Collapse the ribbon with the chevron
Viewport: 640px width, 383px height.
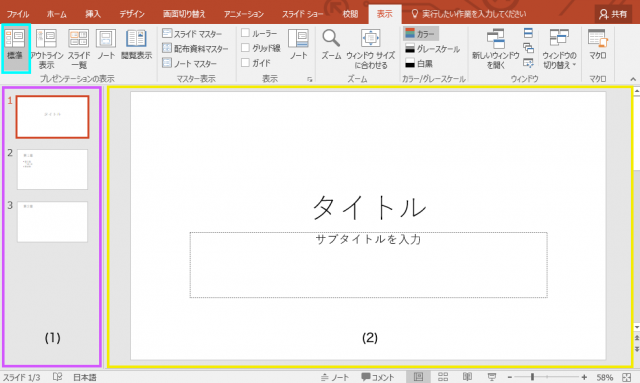click(633, 79)
